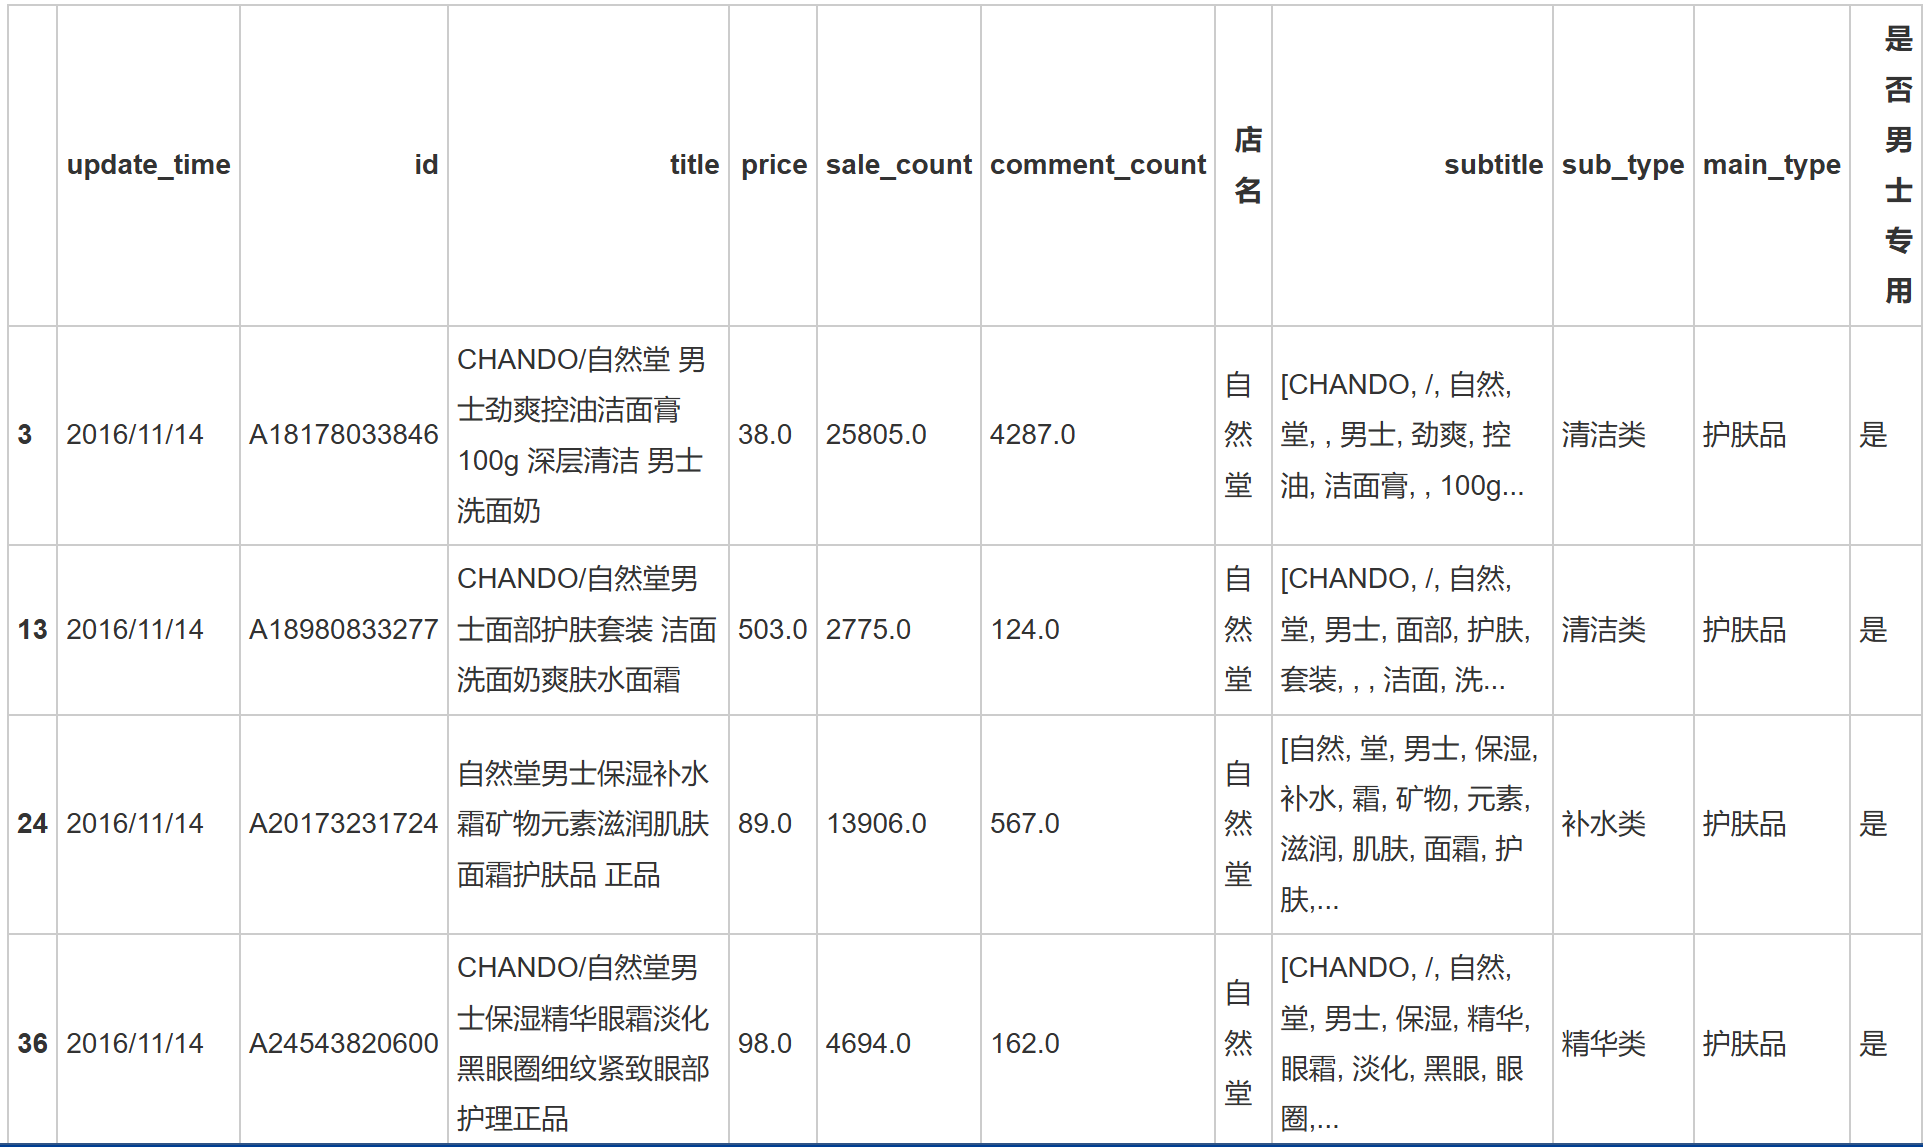Click 店名 cell 自然堂 in row 3

coord(1243,435)
